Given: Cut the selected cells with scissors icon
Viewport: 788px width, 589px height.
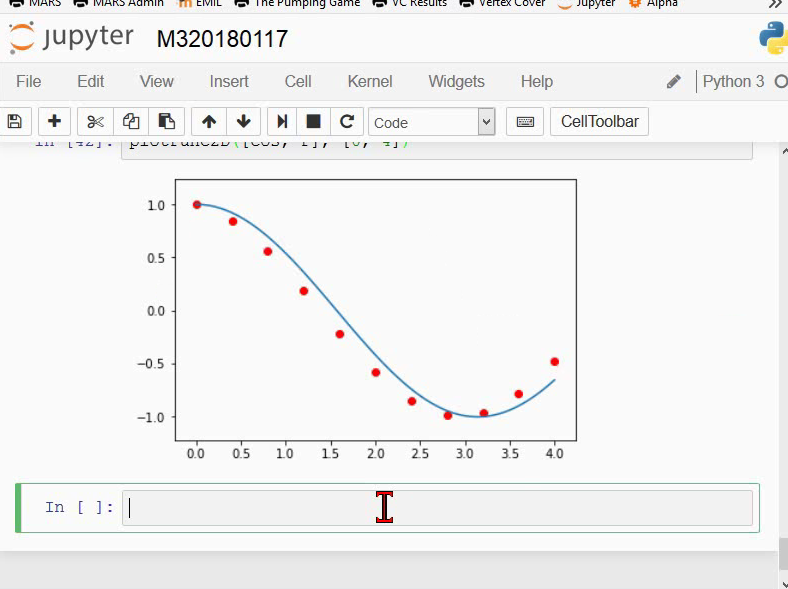Looking at the screenshot, I should click(x=95, y=122).
